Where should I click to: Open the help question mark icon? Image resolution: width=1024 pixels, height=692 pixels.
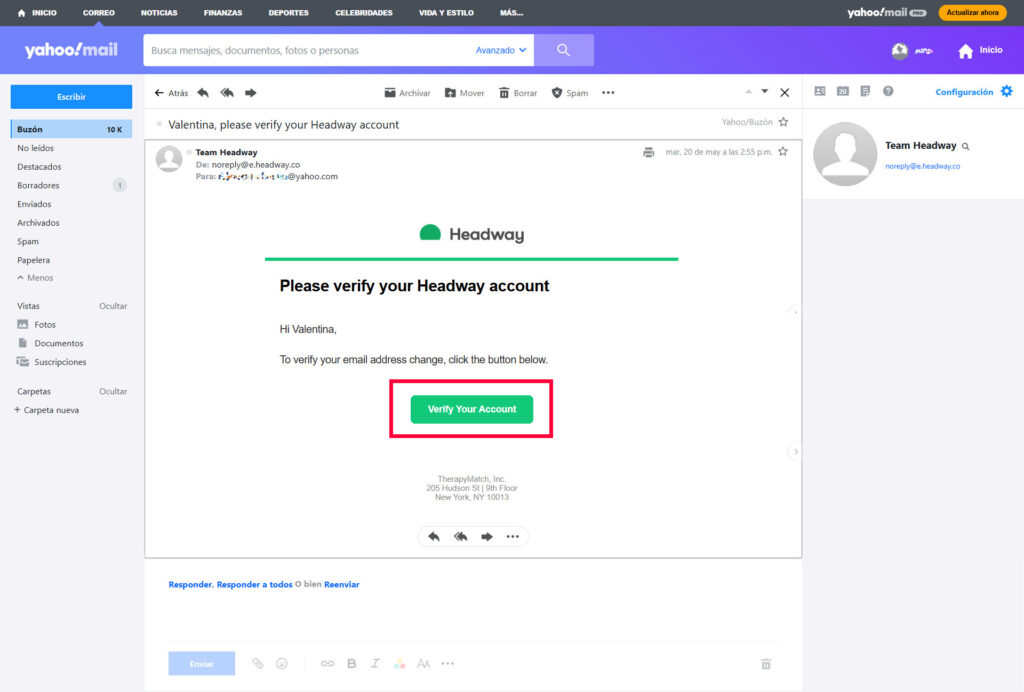click(888, 91)
